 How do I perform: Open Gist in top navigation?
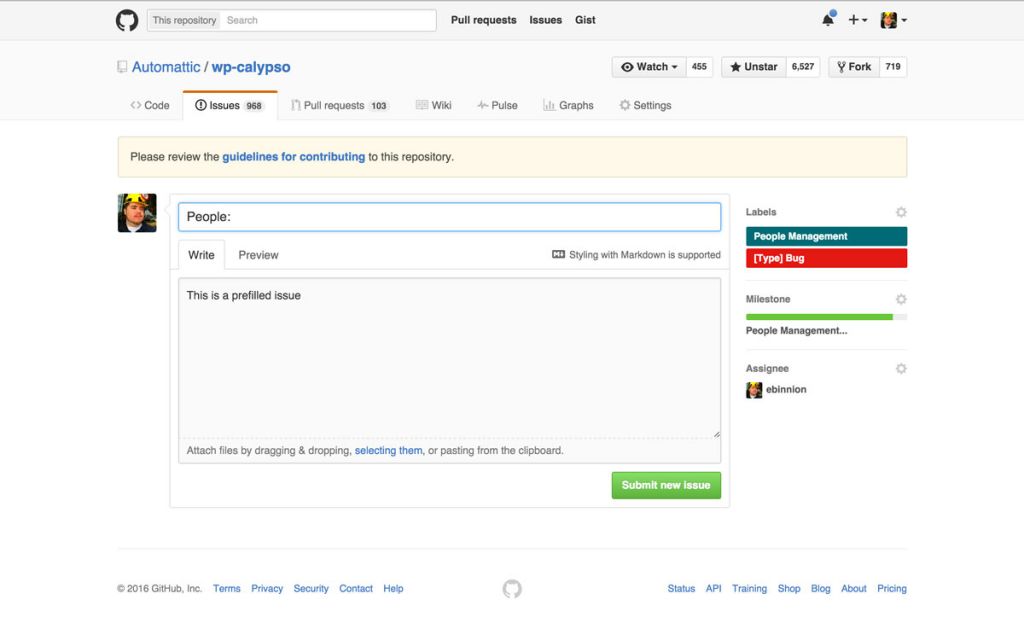point(585,20)
